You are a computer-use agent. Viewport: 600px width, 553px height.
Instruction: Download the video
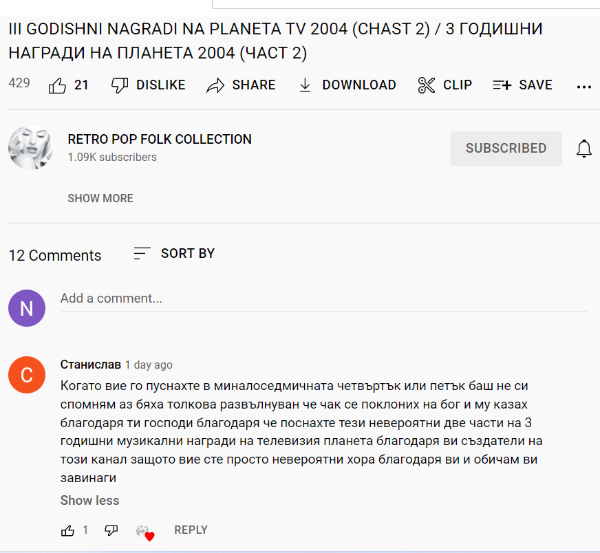tap(347, 85)
